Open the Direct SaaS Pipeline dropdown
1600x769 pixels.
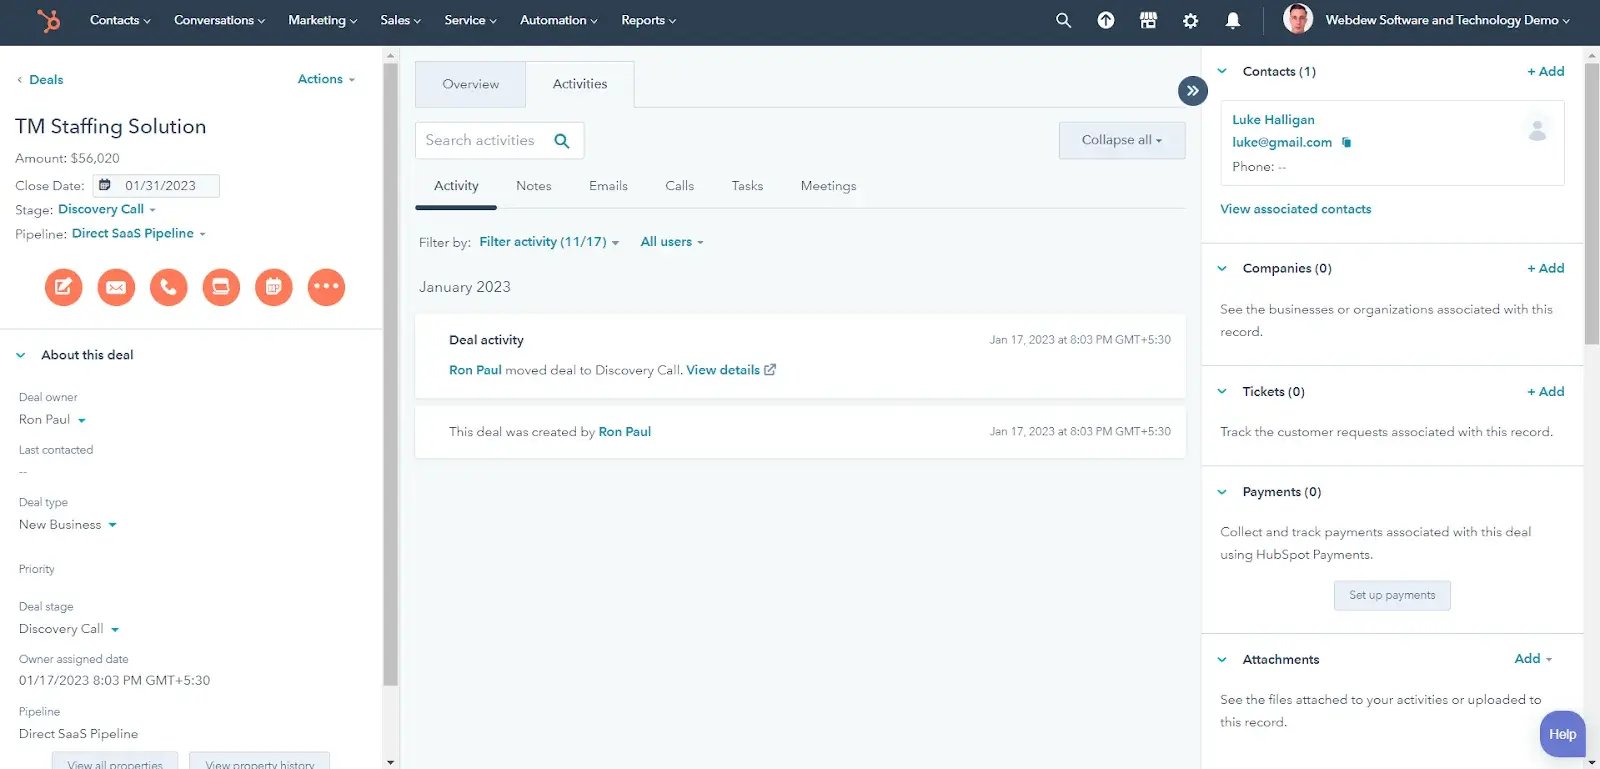point(139,234)
